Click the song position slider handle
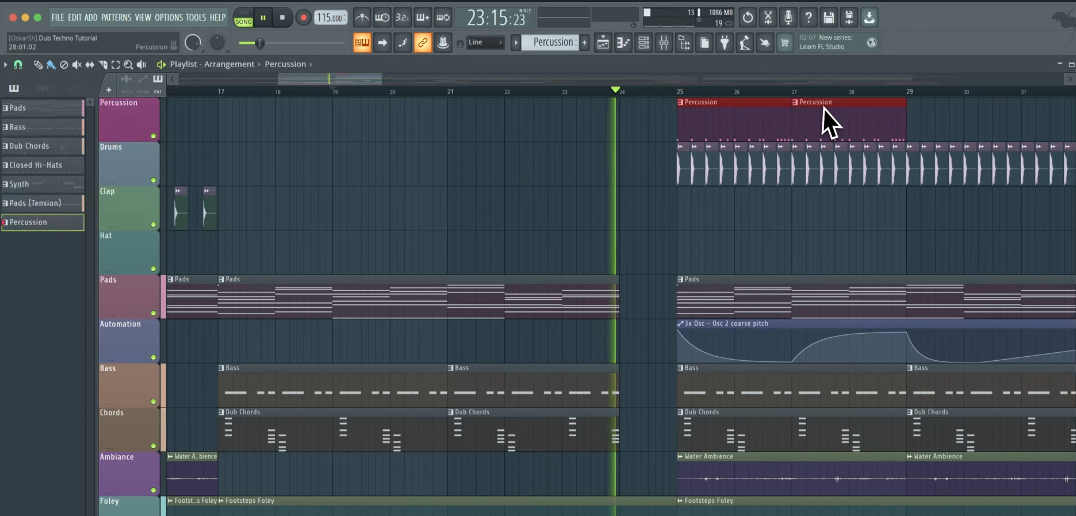Image resolution: width=1076 pixels, height=516 pixels. [x=260, y=43]
